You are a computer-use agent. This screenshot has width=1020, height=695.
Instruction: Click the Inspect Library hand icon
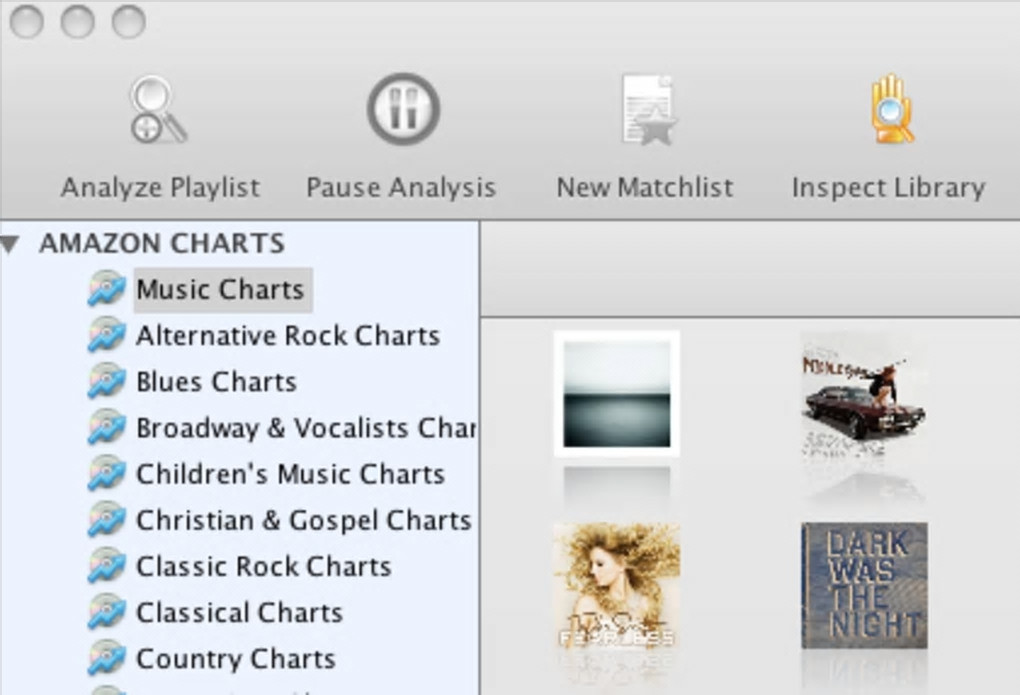coord(892,109)
